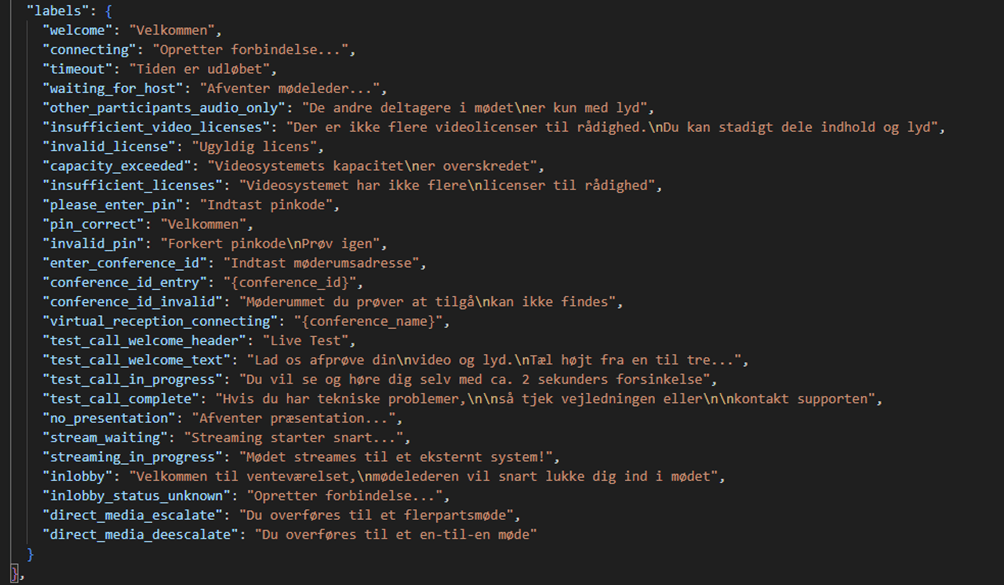This screenshot has height=585, width=1004.
Task: Place cursor on the "welcome" key
Action: point(78,30)
